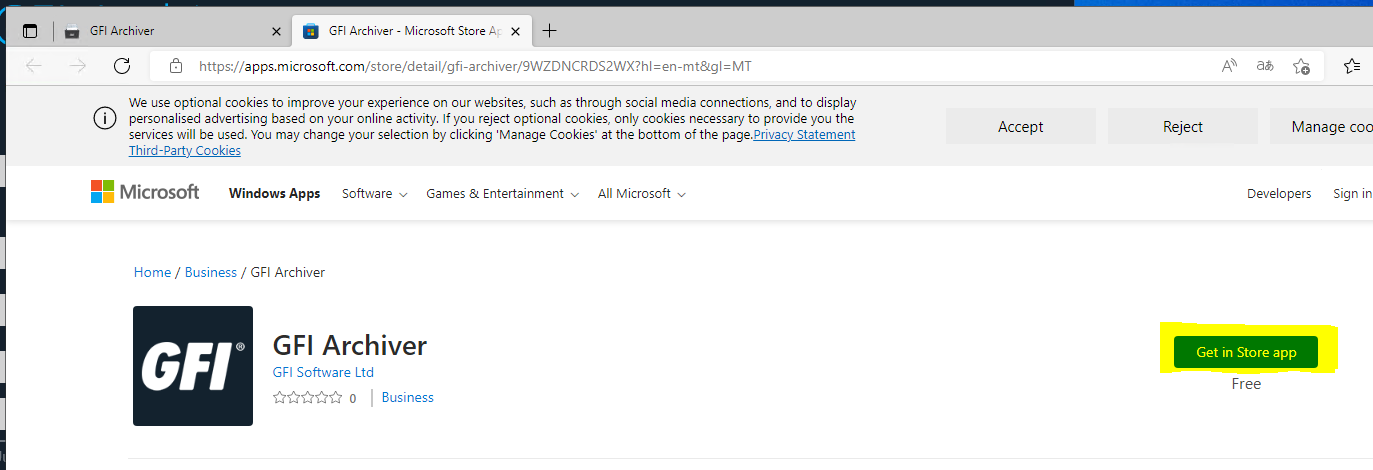Open the Business category link

tap(408, 397)
